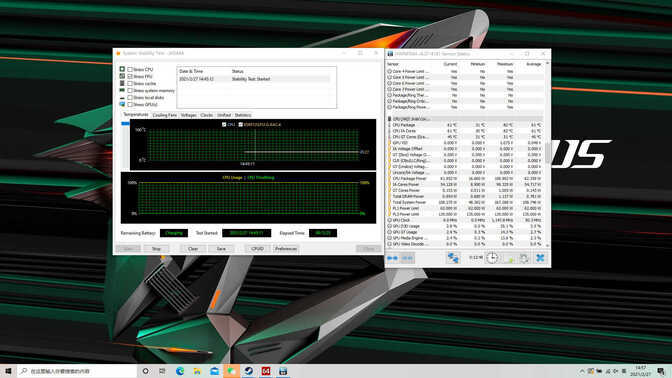Image resolution: width=672 pixels, height=378 pixels.
Task: Switch to the Unified tab
Action: pyautogui.click(x=224, y=115)
